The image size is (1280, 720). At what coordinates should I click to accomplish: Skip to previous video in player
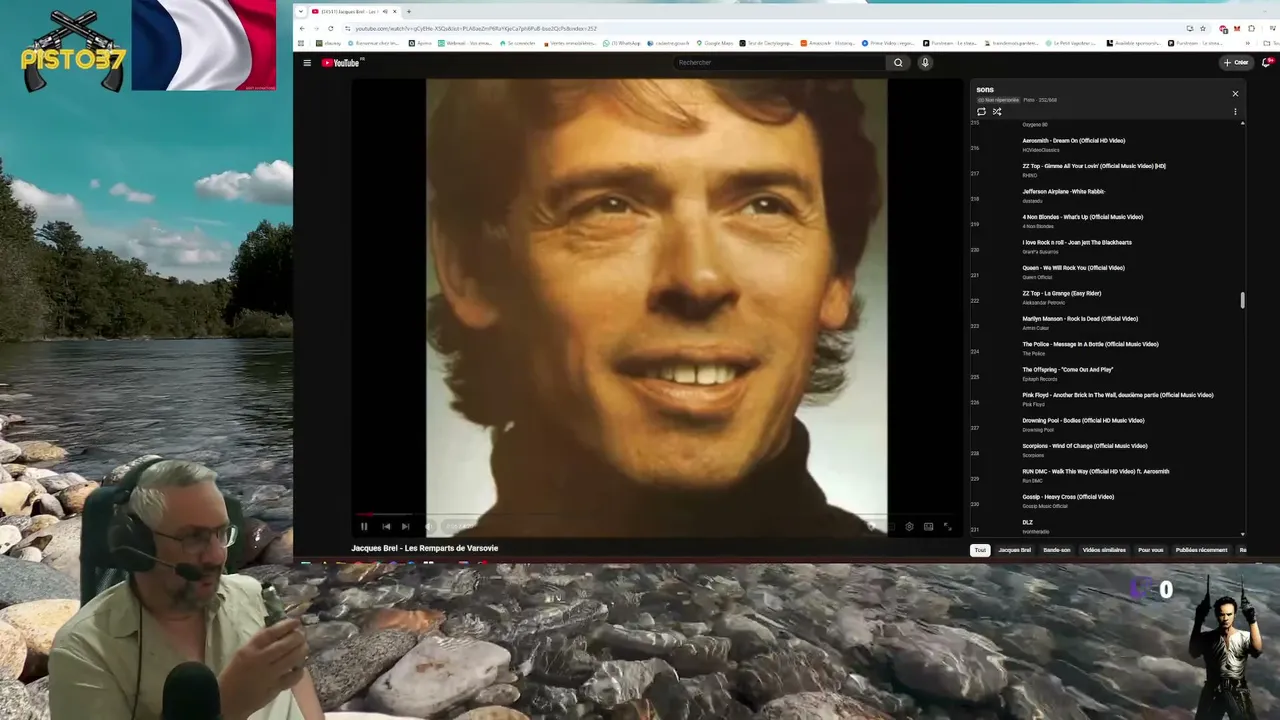pyautogui.click(x=386, y=526)
